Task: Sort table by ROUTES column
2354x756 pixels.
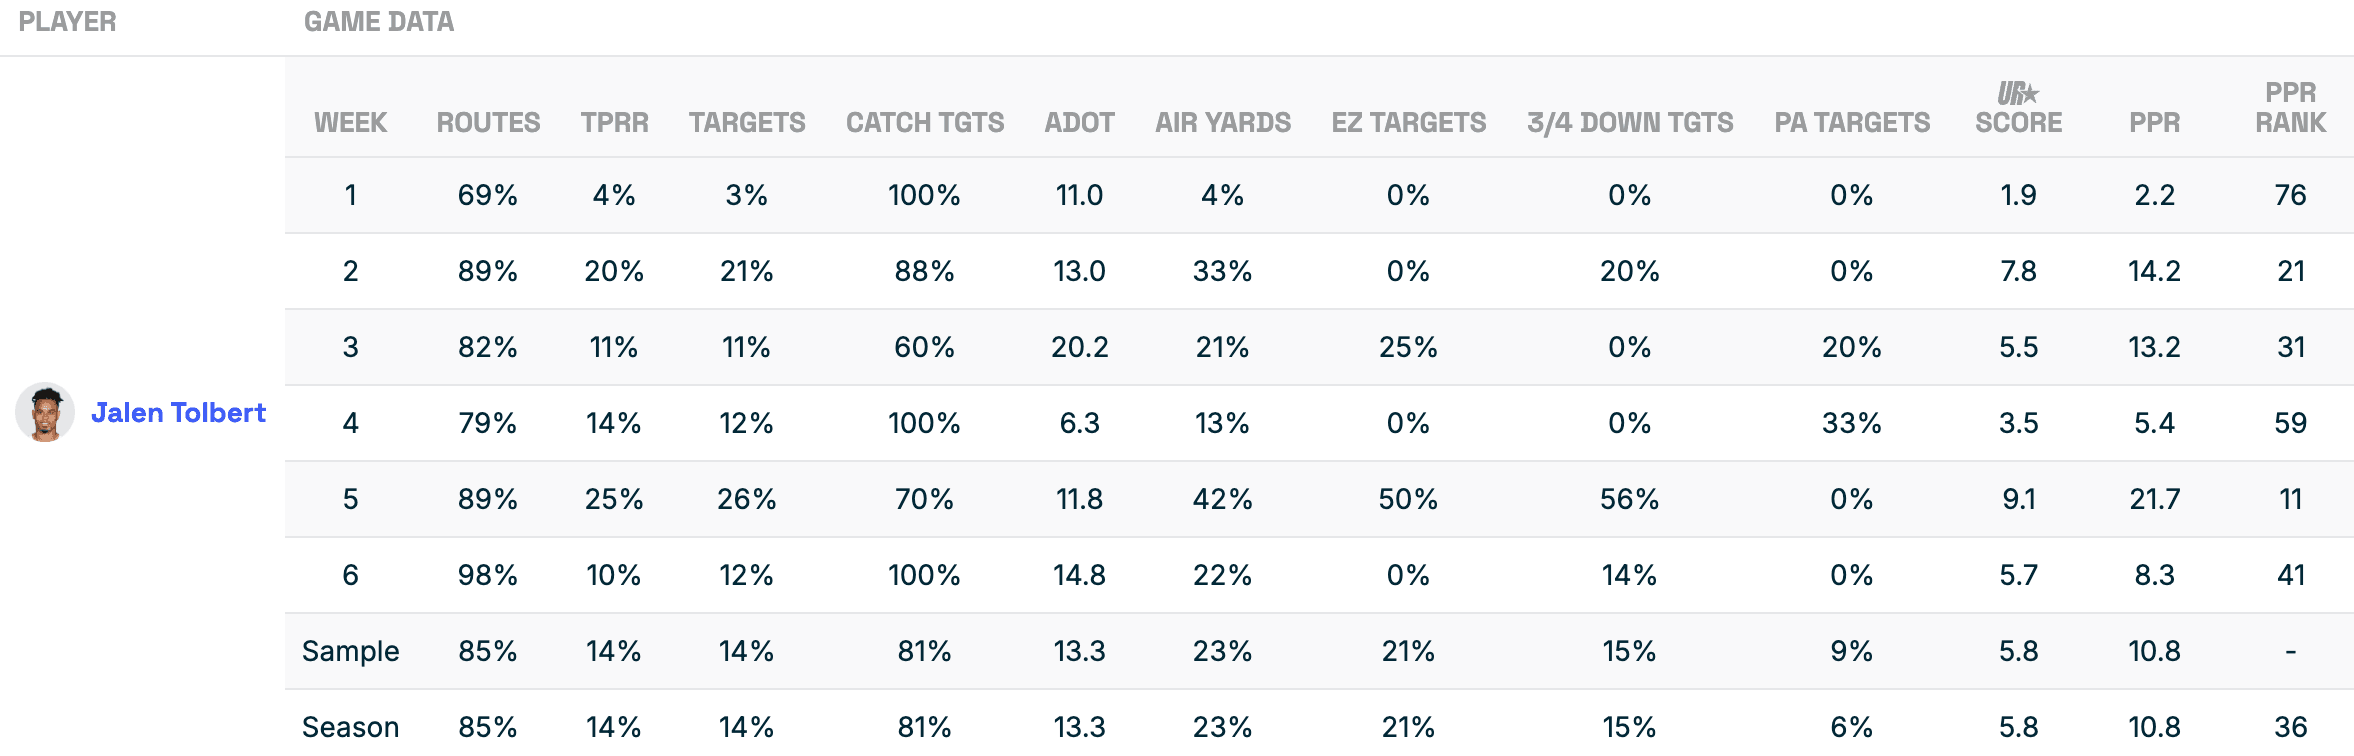Action: tap(488, 122)
